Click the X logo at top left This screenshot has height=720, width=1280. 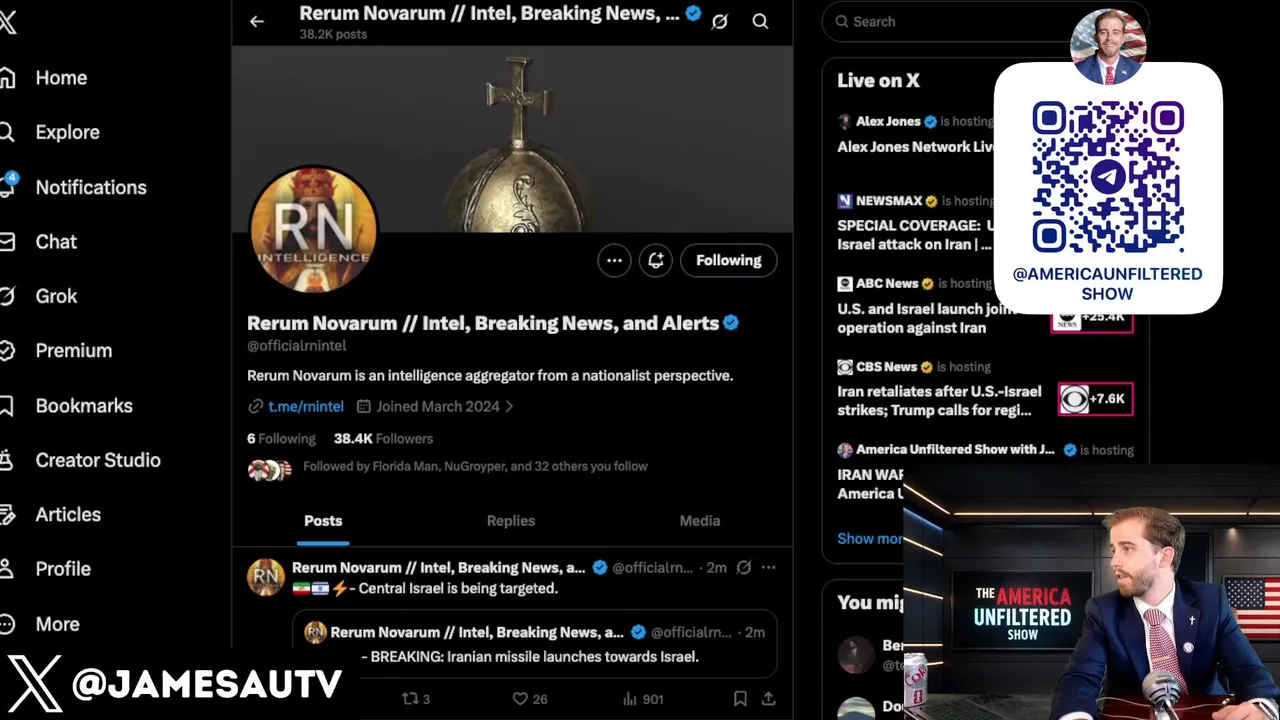(x=7, y=22)
